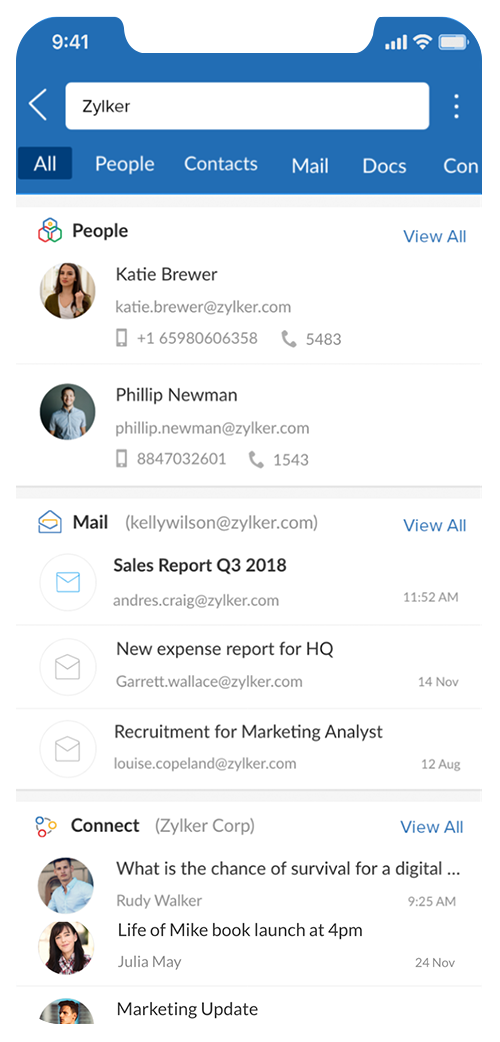Screen dimensions: 500x1042
Task: Select the Mail tab
Action: tap(310, 165)
